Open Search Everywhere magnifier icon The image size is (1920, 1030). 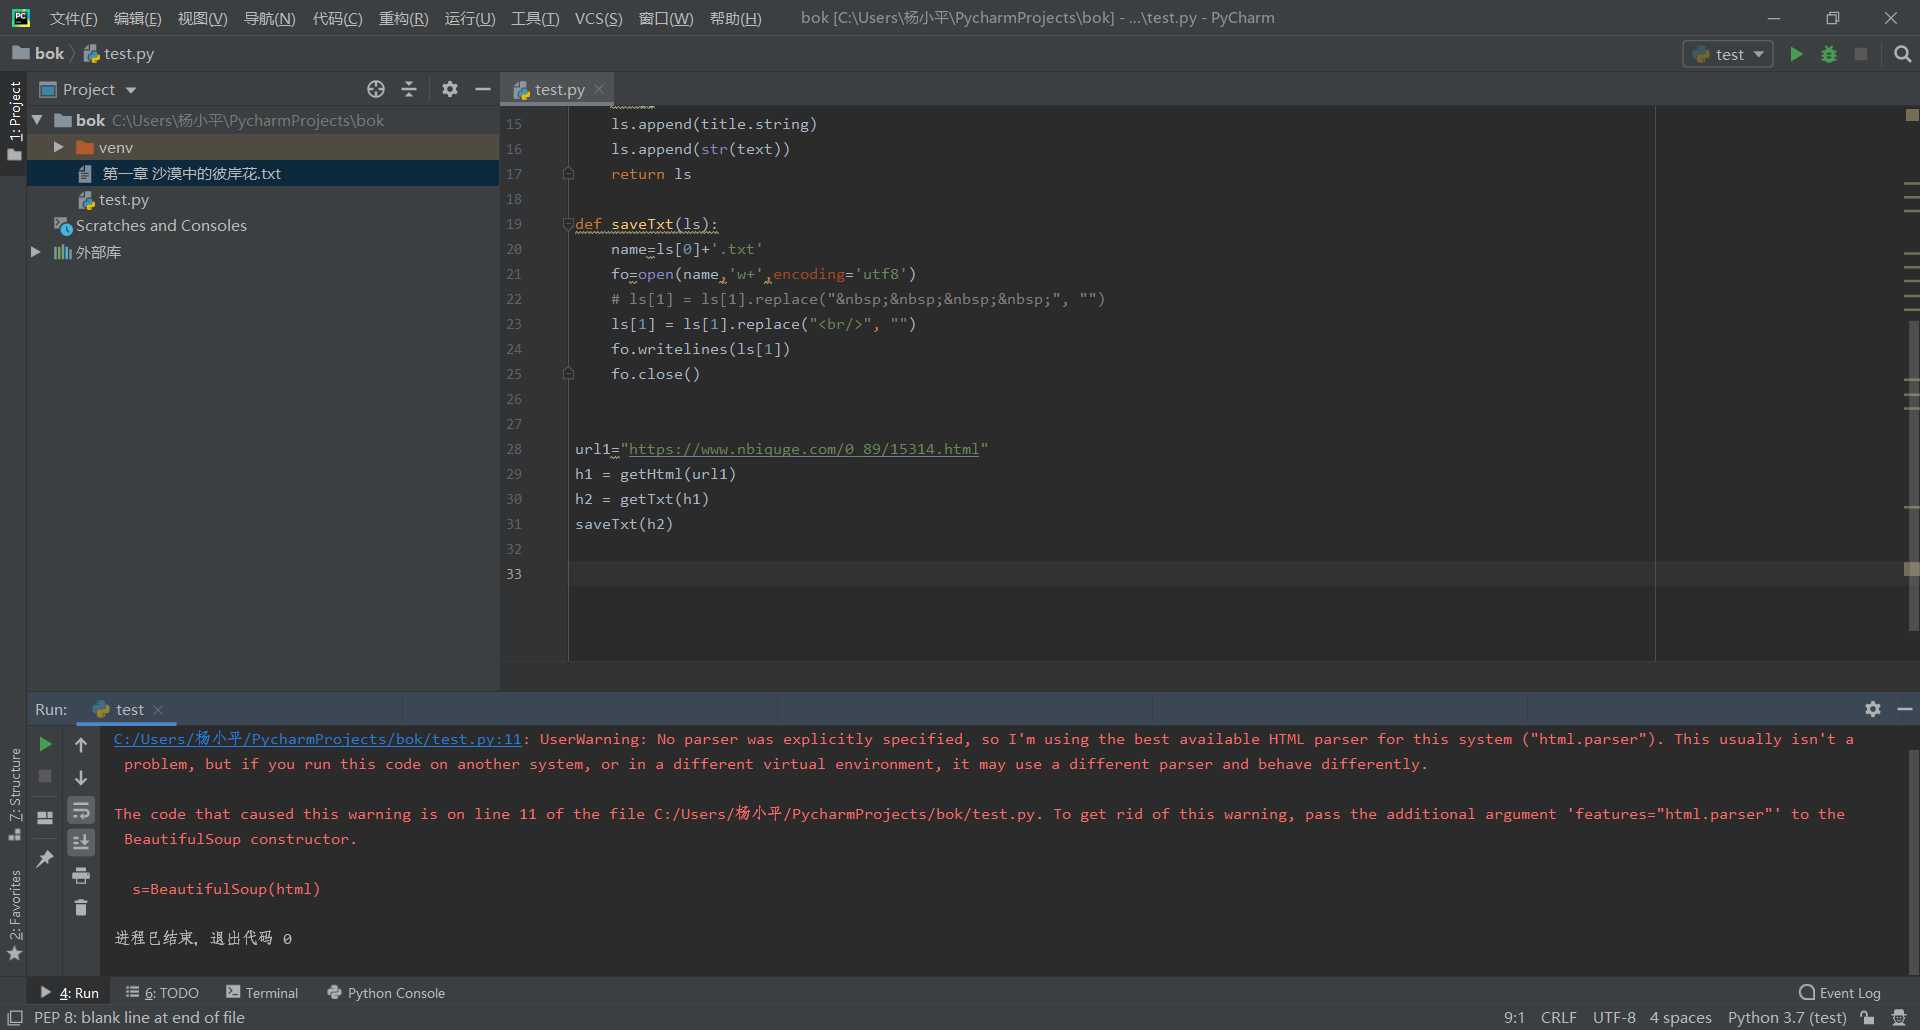pyautogui.click(x=1902, y=54)
